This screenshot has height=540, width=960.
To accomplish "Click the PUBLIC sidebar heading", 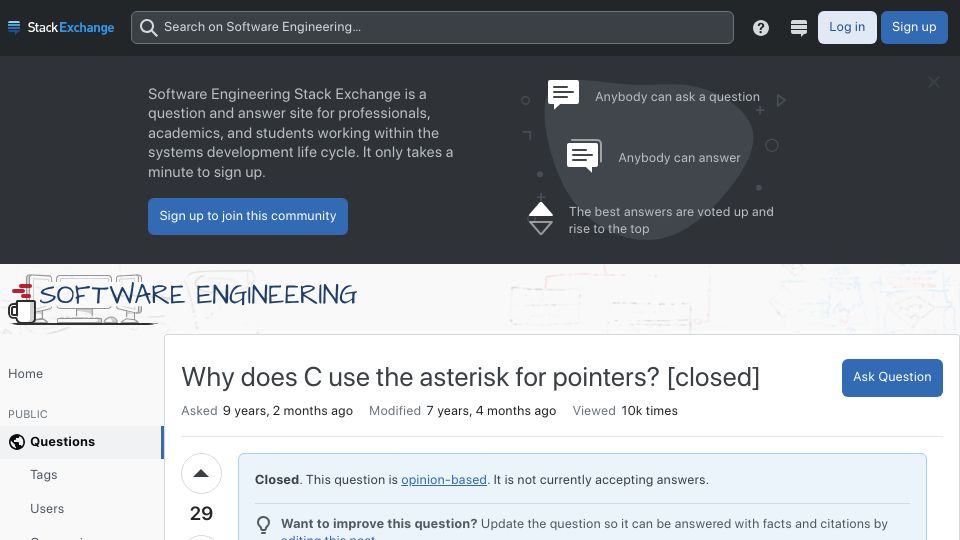I will pyautogui.click(x=28, y=414).
